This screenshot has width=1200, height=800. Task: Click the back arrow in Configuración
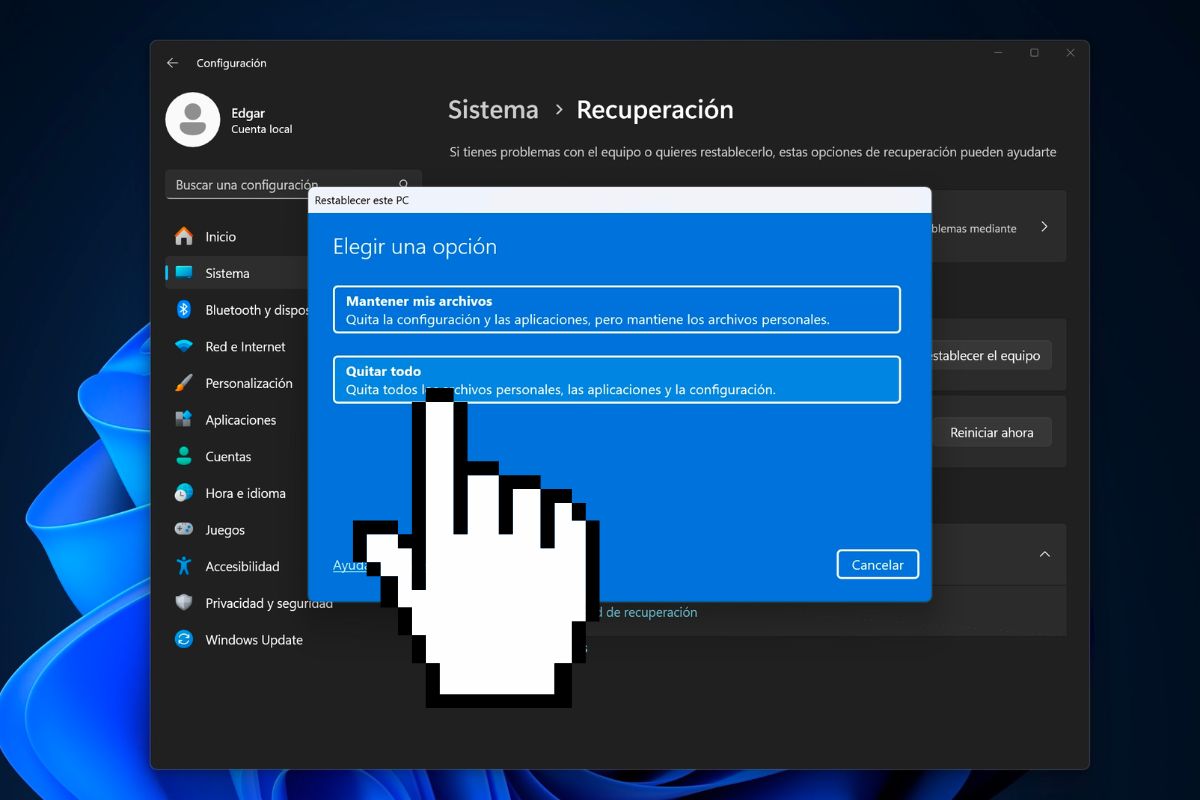point(171,62)
